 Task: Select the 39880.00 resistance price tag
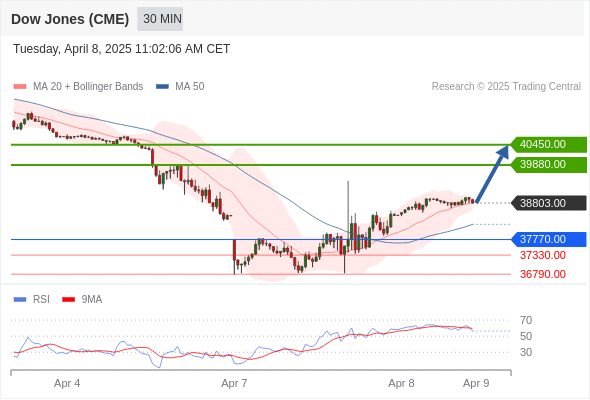[548, 165]
